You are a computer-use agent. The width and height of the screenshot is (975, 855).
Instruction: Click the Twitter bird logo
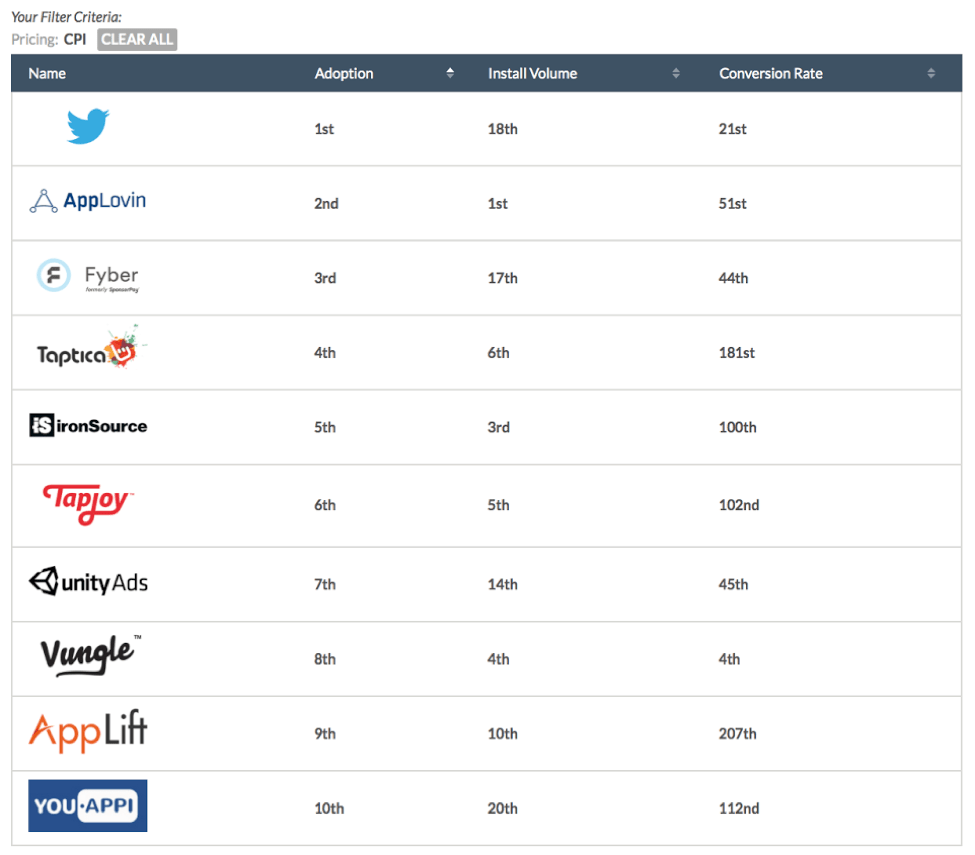pyautogui.click(x=88, y=126)
